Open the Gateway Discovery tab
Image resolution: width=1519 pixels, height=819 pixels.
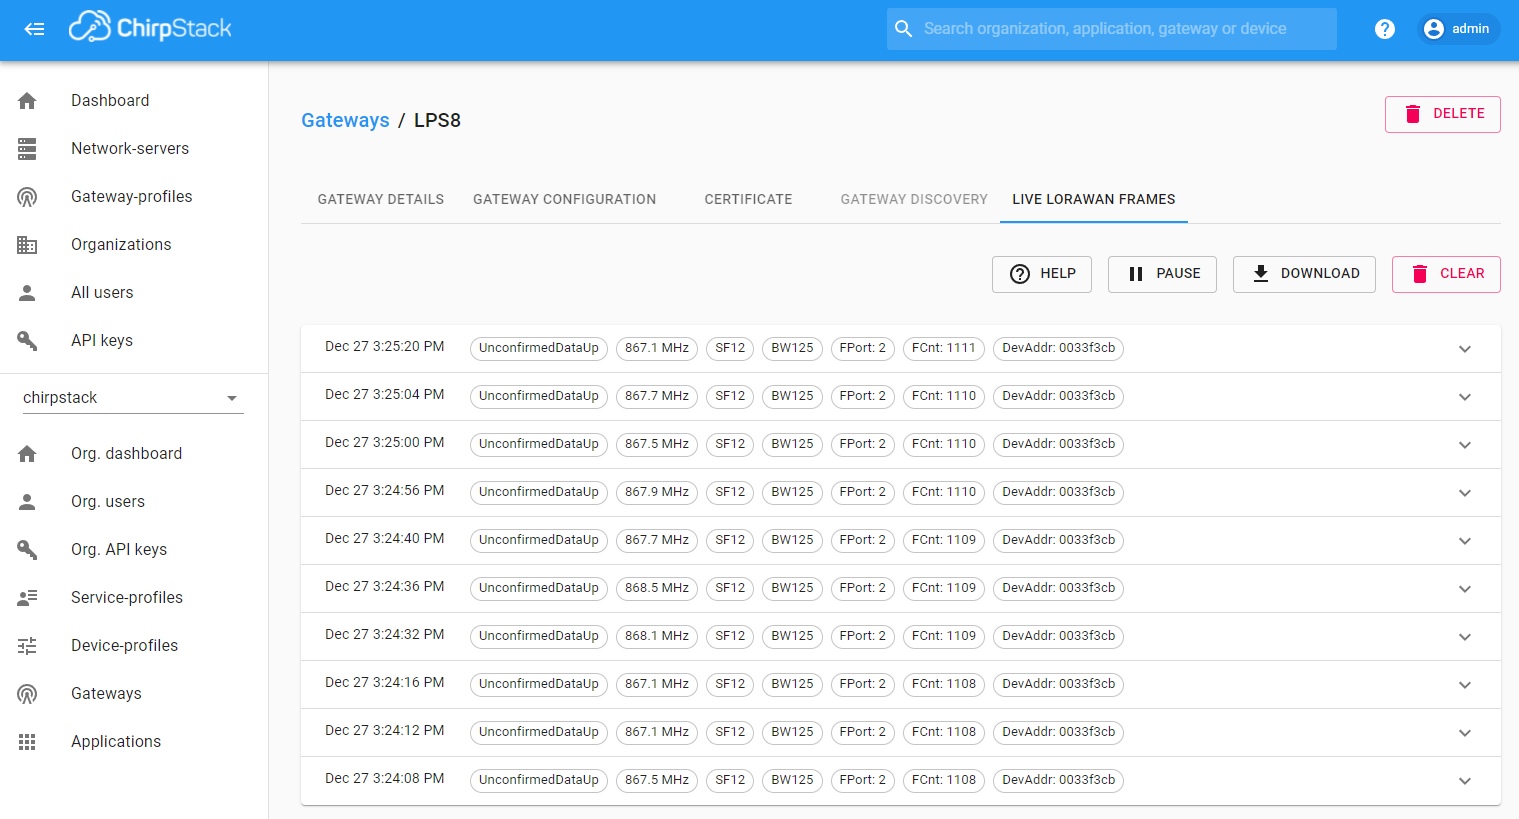pyautogui.click(x=914, y=199)
